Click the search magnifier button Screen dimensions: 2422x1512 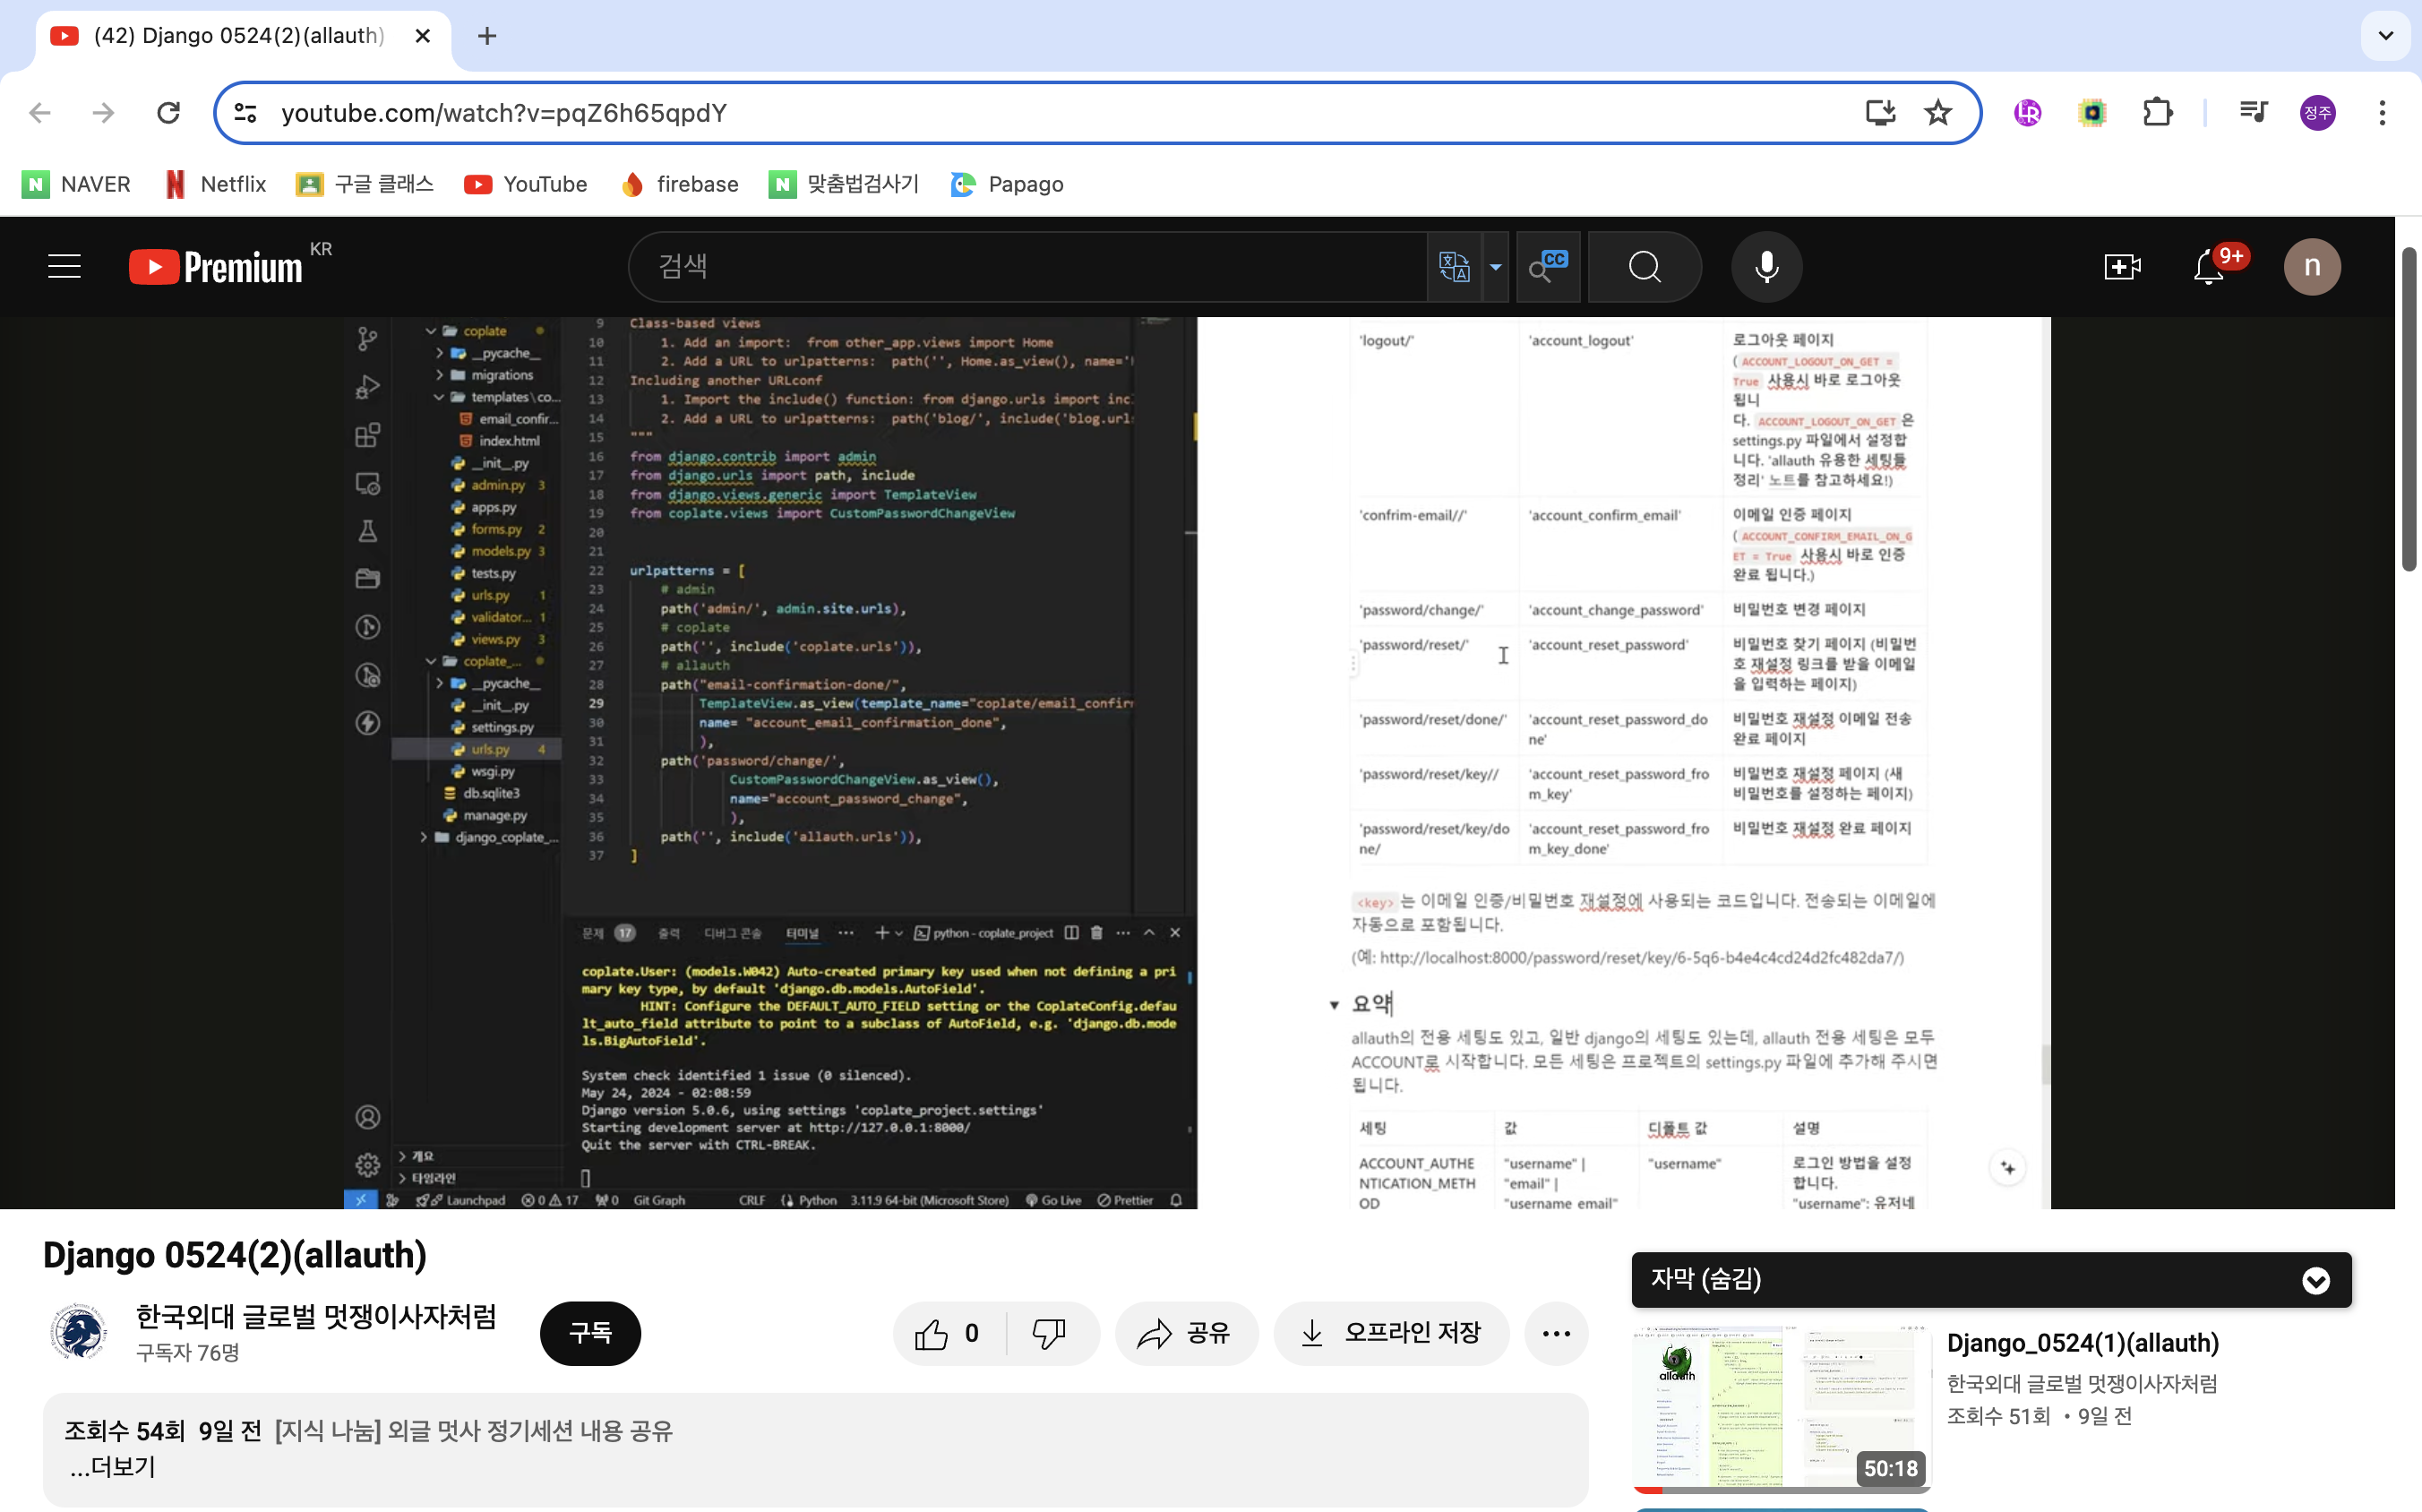click(x=1644, y=267)
